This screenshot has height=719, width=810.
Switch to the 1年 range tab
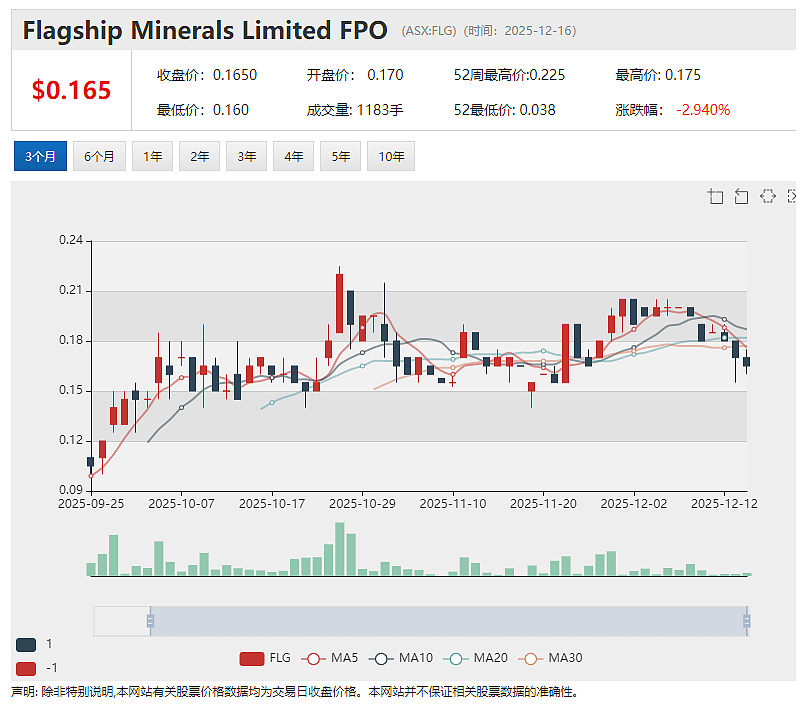[152, 156]
